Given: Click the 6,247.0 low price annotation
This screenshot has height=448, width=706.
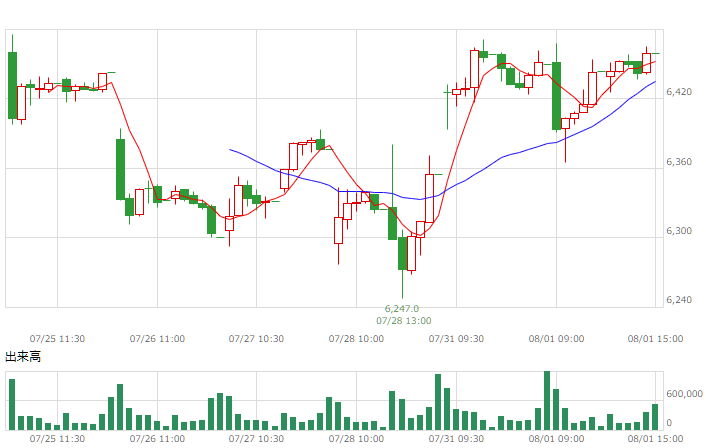Looking at the screenshot, I should coord(402,308).
